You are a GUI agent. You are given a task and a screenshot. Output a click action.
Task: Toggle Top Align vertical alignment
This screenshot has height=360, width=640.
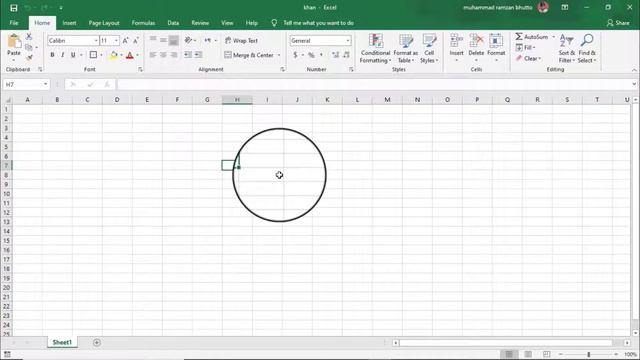pos(153,40)
